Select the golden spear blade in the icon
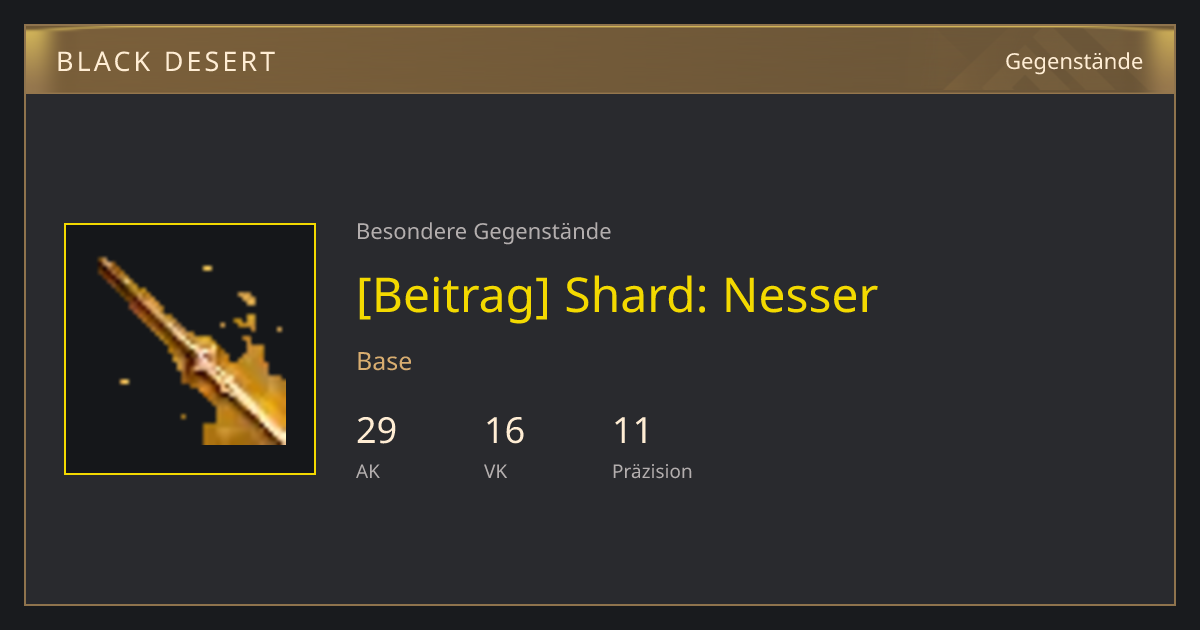Screen dimensions: 1200x630 point(190,350)
